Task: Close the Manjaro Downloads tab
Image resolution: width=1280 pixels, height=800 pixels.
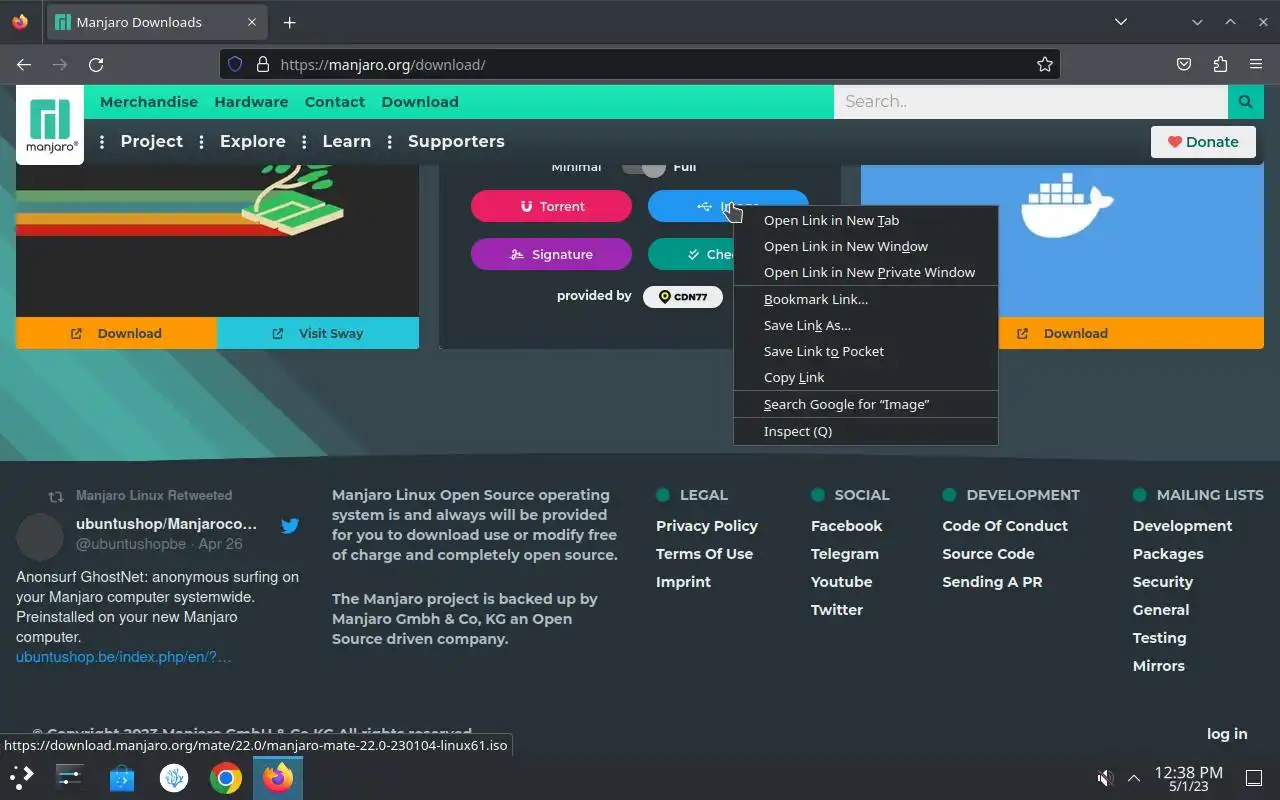Action: (x=252, y=22)
